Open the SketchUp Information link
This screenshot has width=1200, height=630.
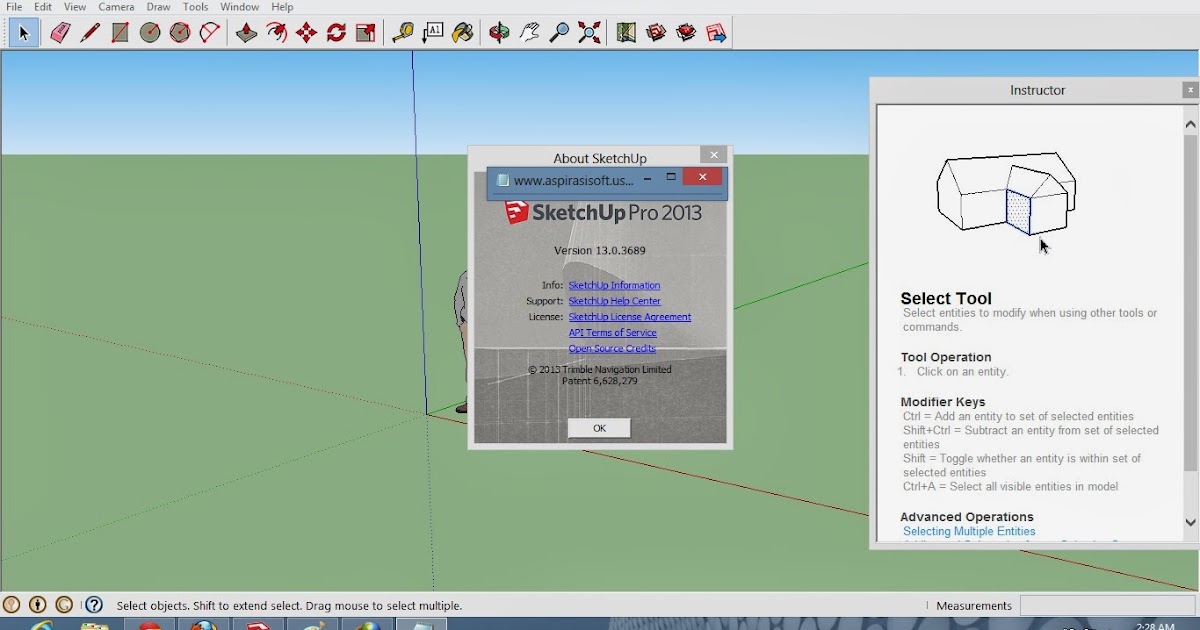tap(614, 285)
